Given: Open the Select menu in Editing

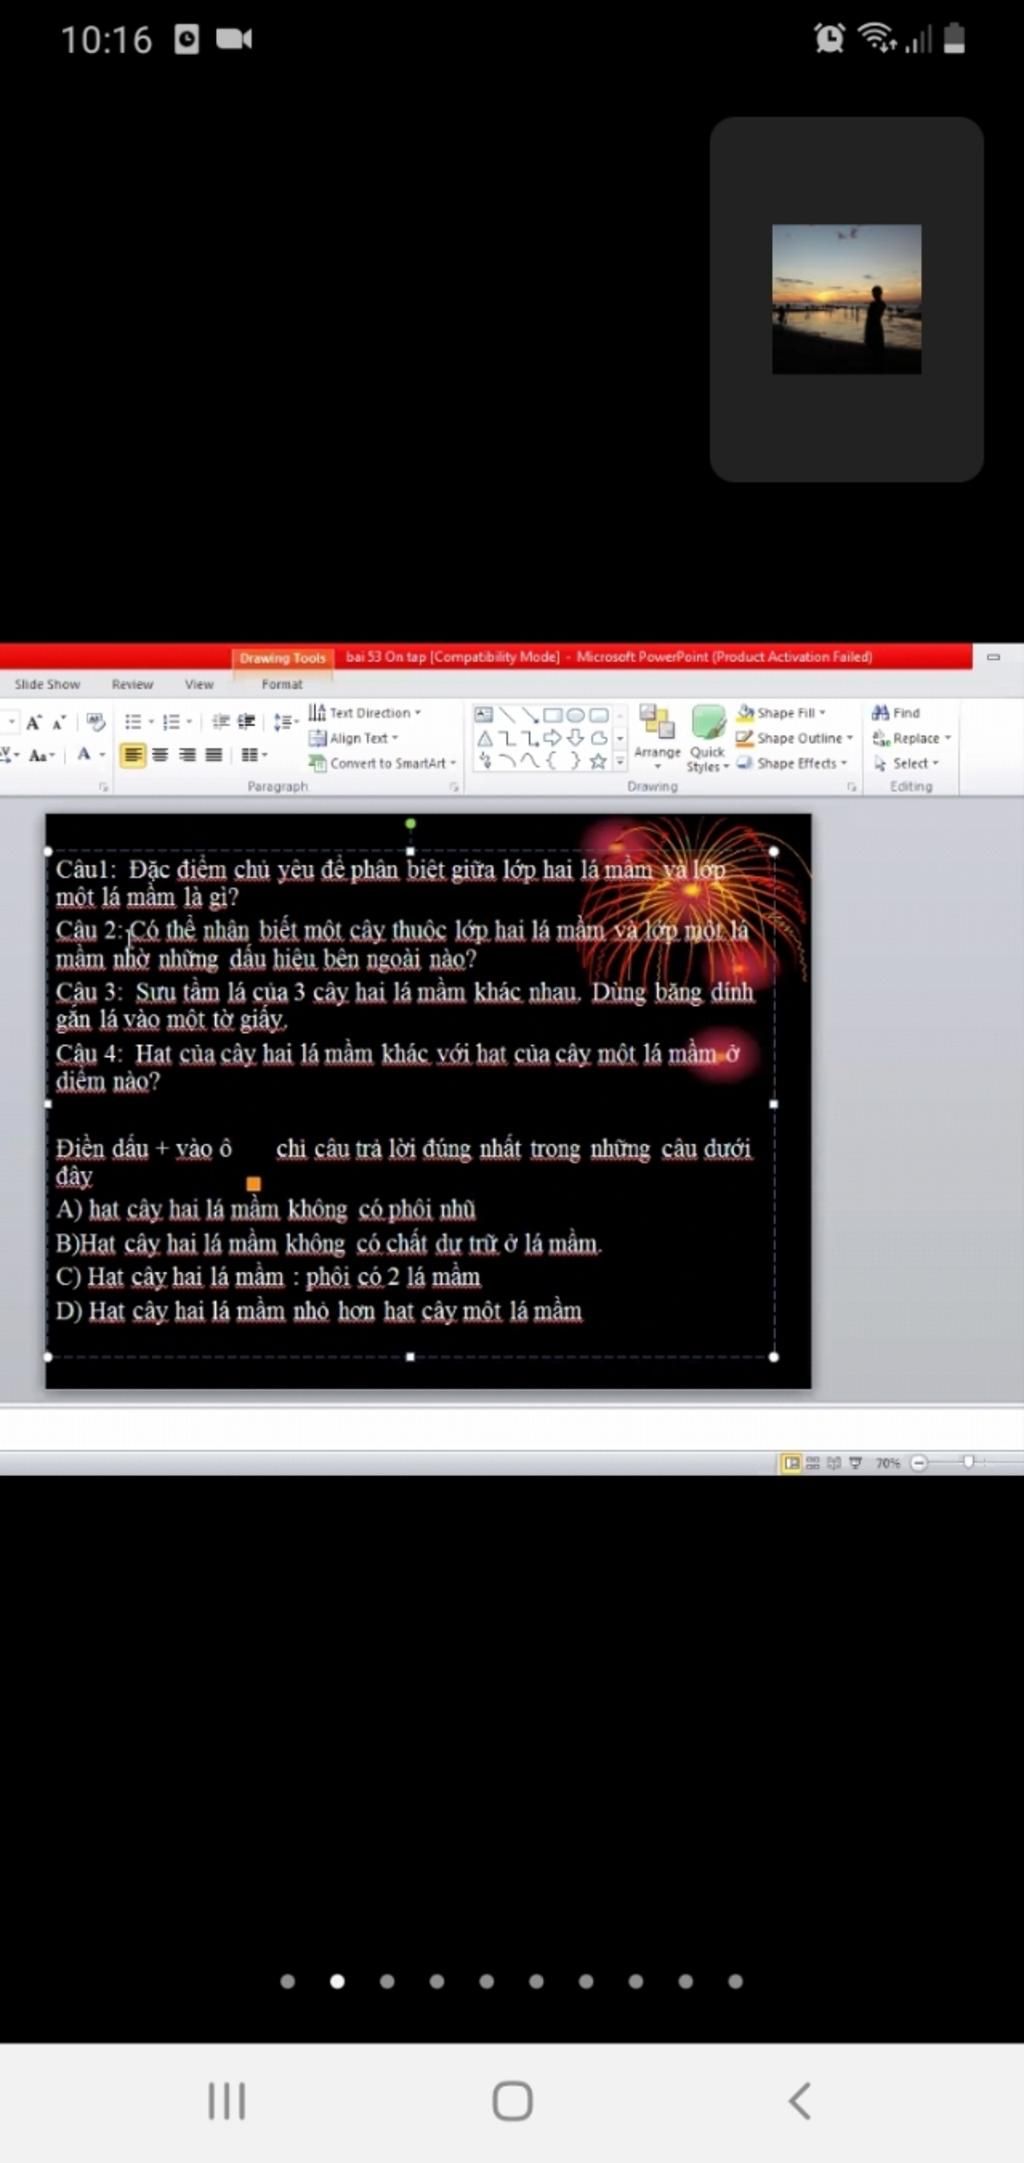Looking at the screenshot, I should tap(906, 763).
